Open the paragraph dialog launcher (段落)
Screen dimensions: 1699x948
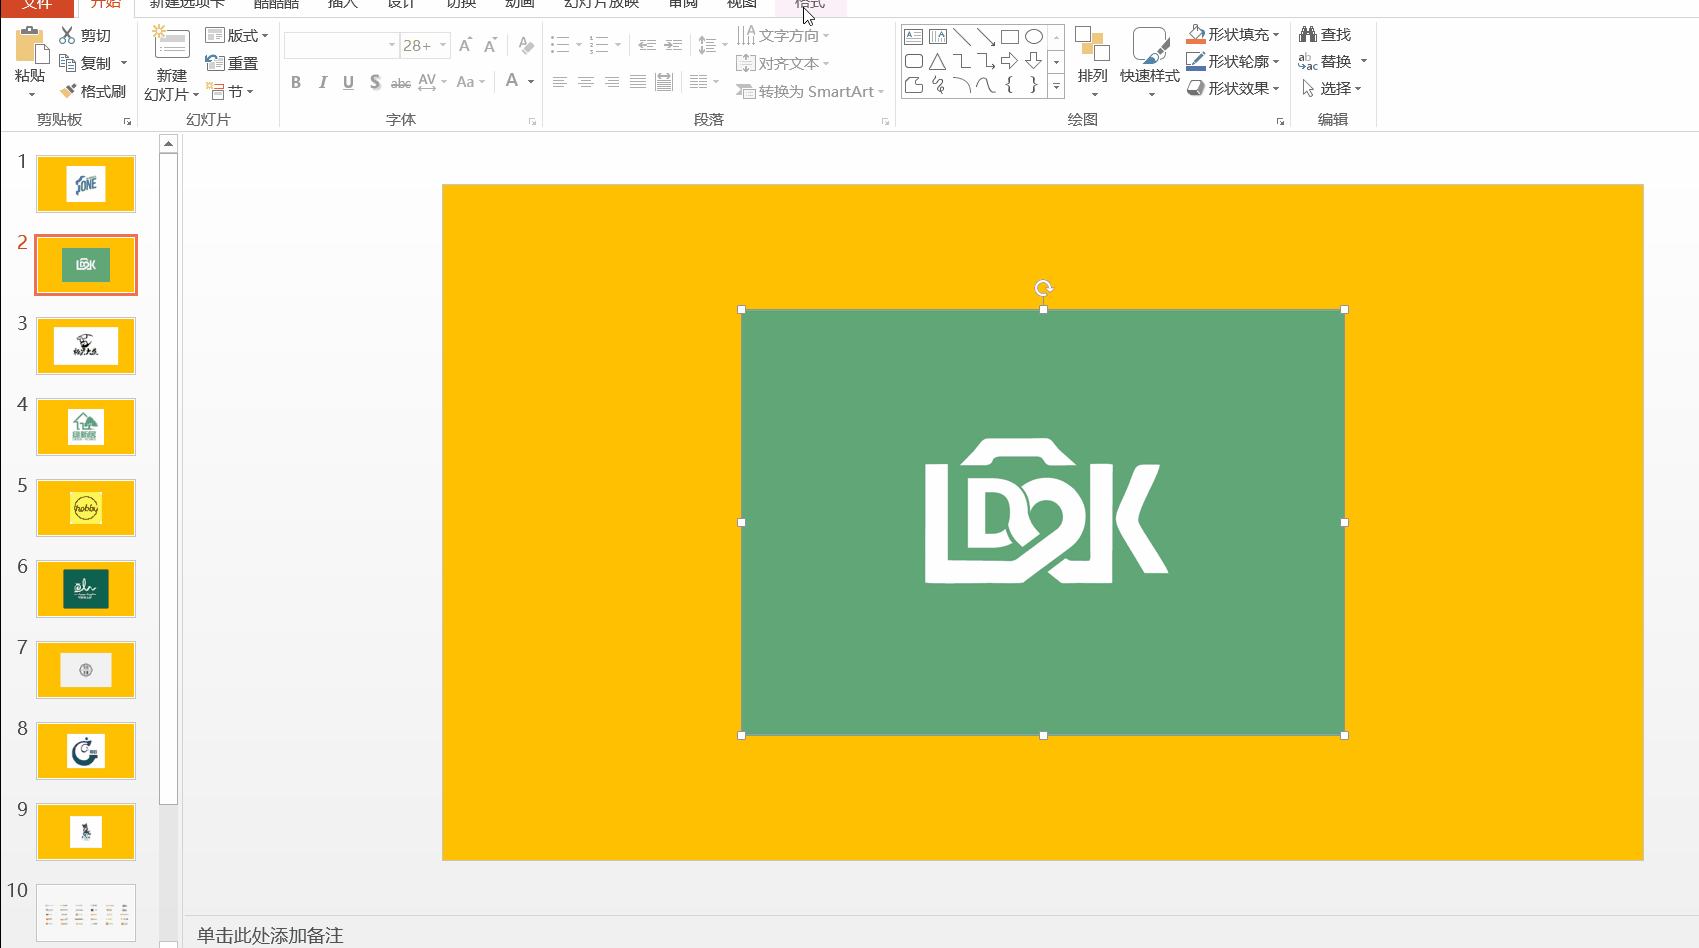(x=885, y=121)
